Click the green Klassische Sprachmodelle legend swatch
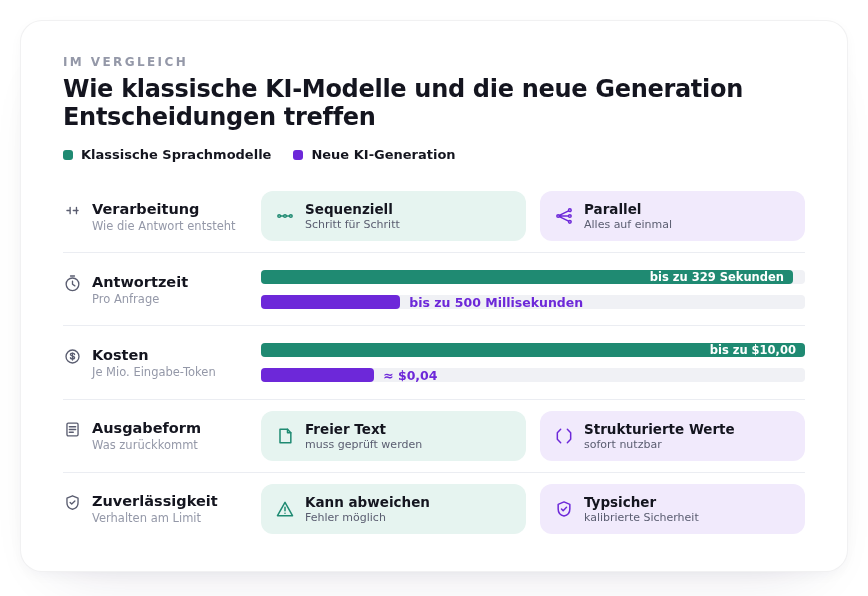Viewport: 868px width, 596px height. [x=68, y=155]
